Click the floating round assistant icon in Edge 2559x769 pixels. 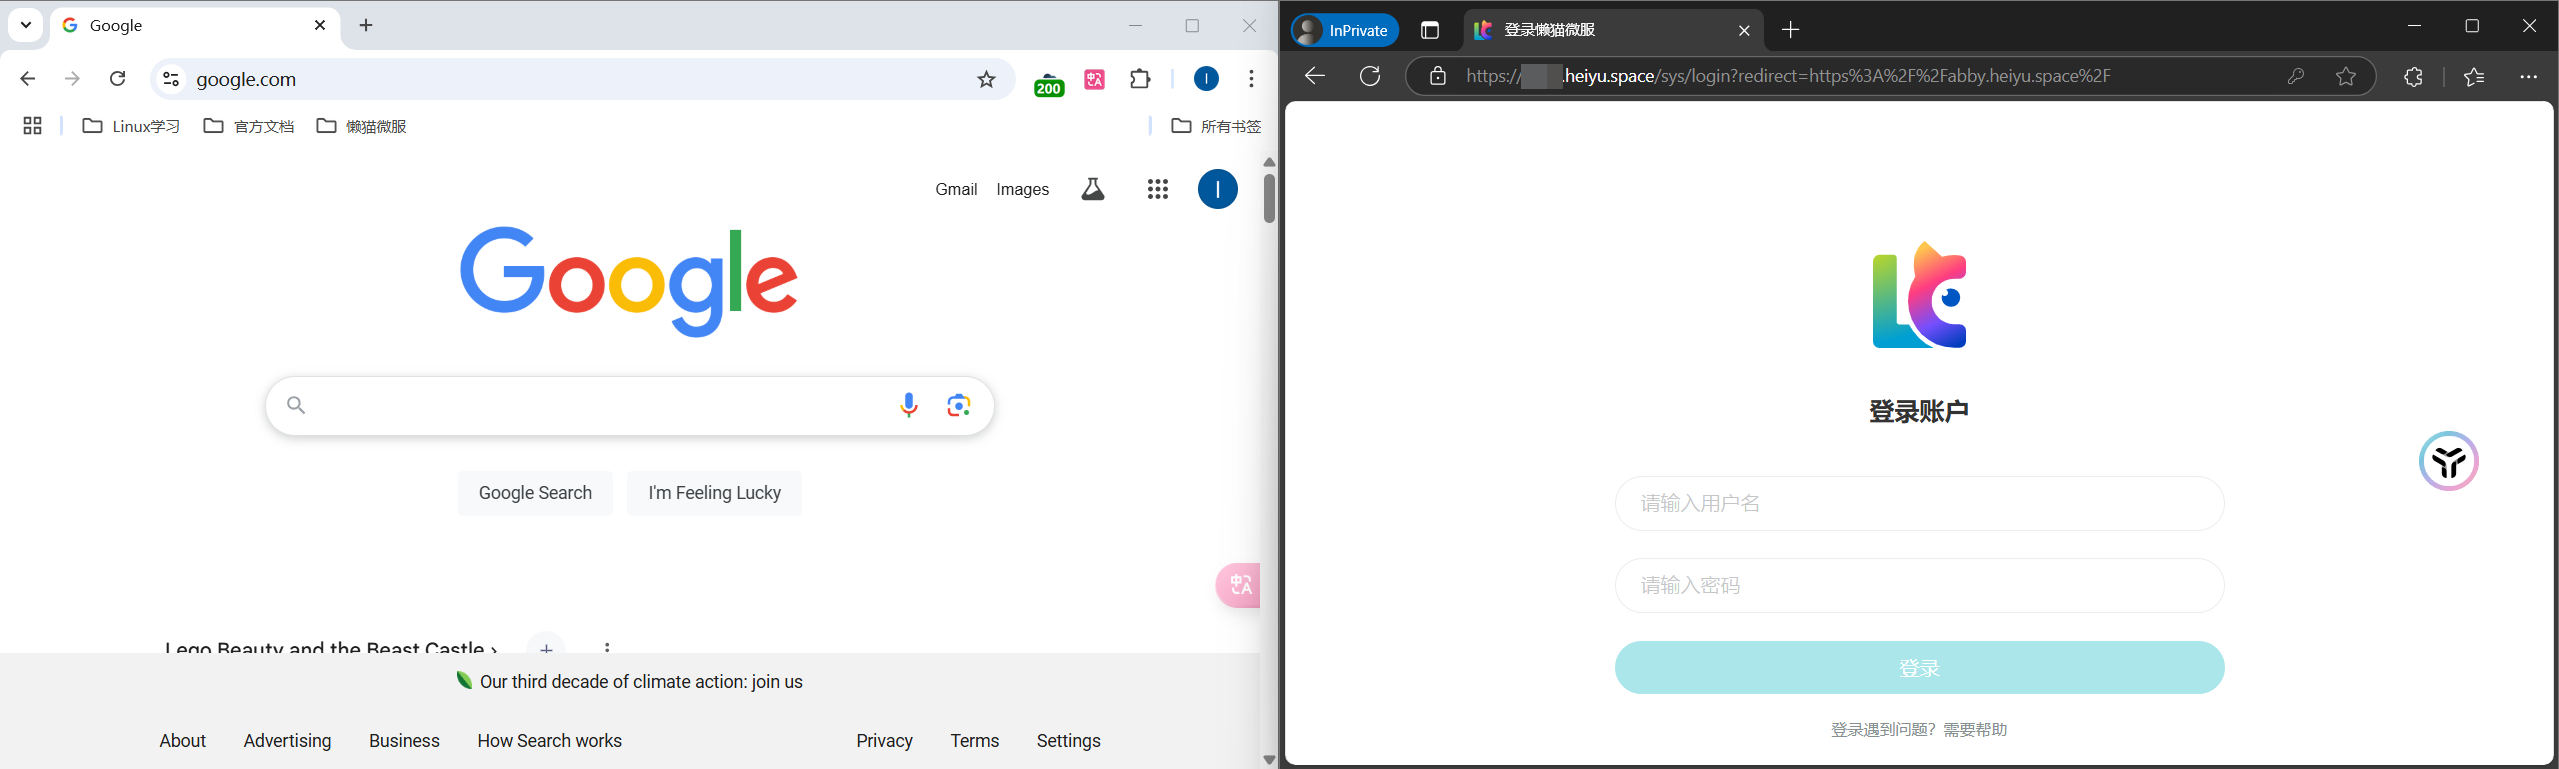[x=2449, y=461]
